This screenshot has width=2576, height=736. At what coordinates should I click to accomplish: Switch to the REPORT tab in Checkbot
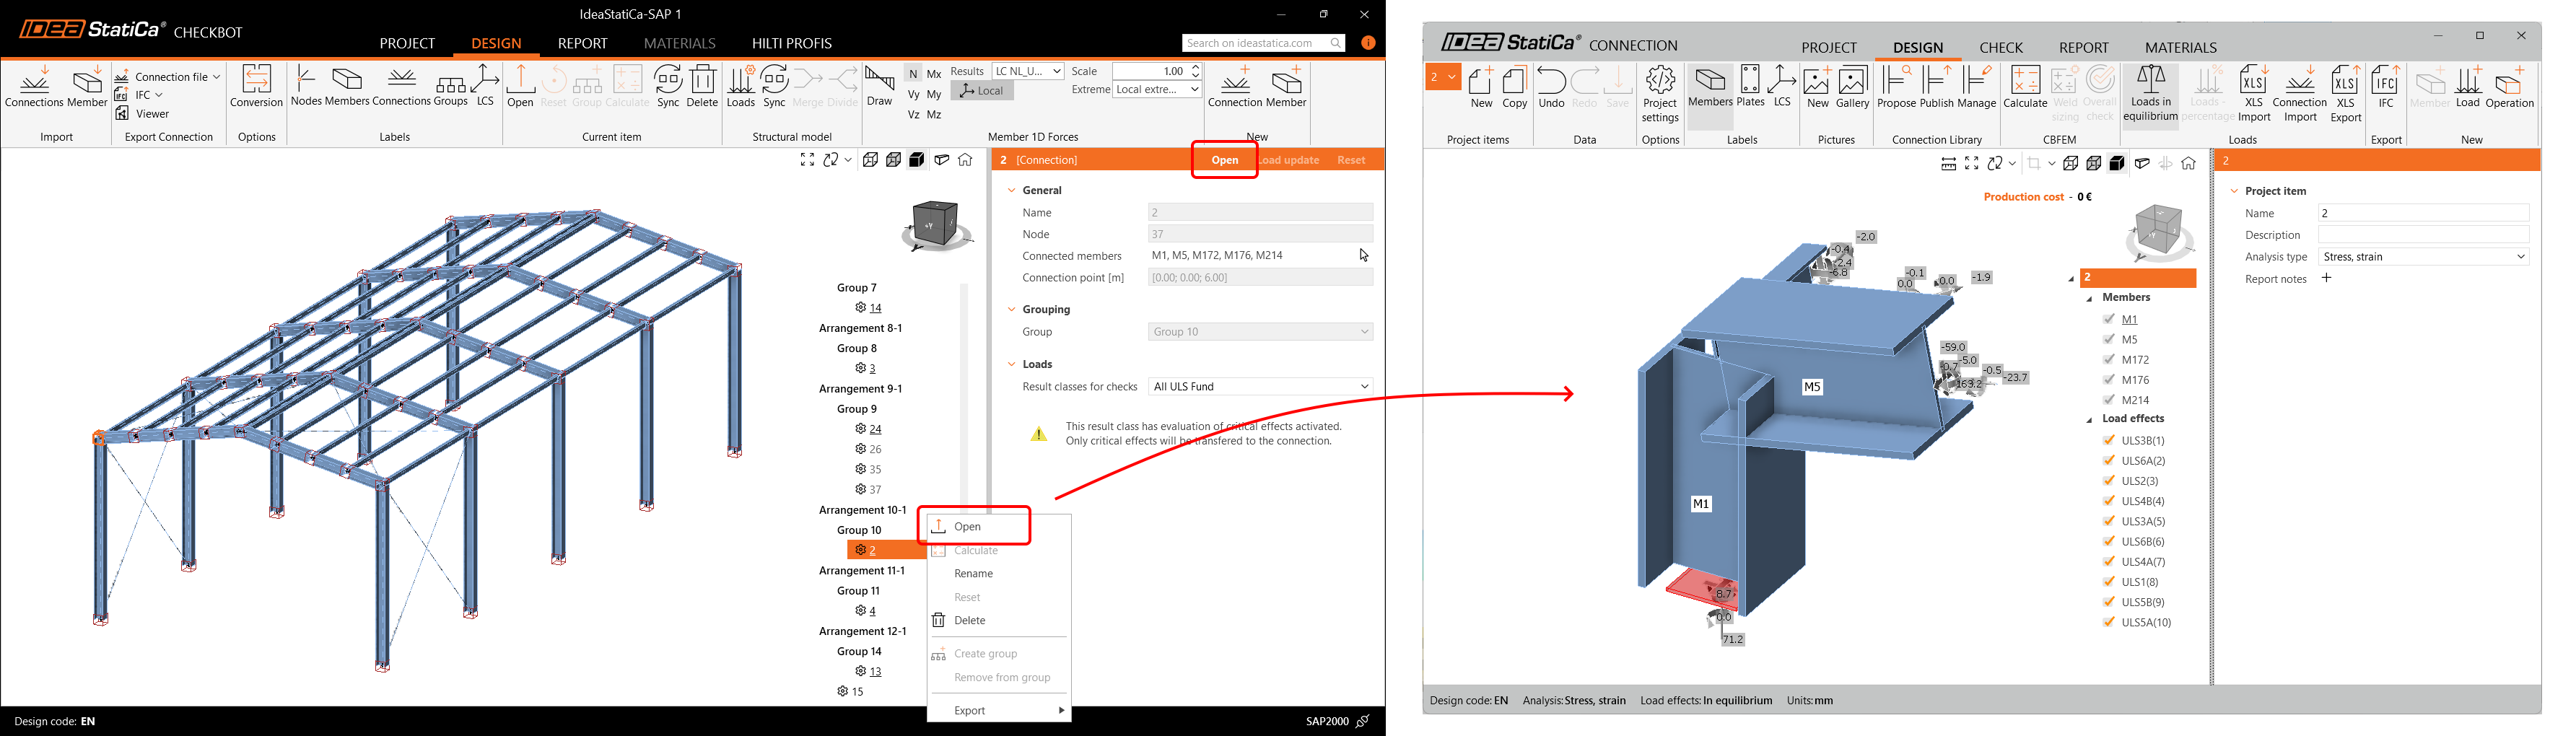click(582, 44)
